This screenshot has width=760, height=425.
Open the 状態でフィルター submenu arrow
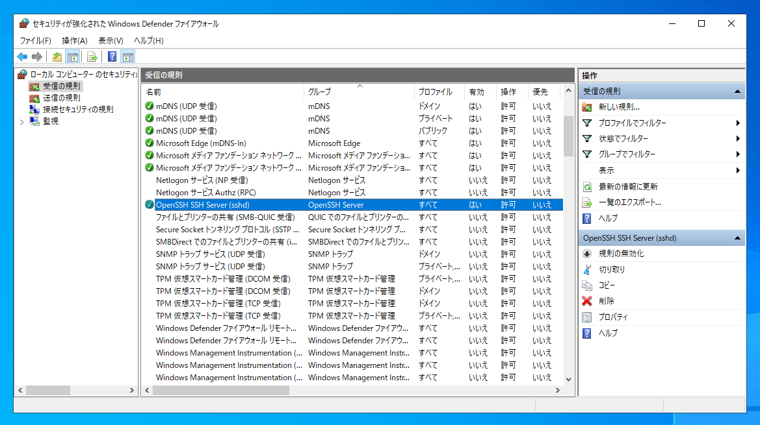coord(738,139)
